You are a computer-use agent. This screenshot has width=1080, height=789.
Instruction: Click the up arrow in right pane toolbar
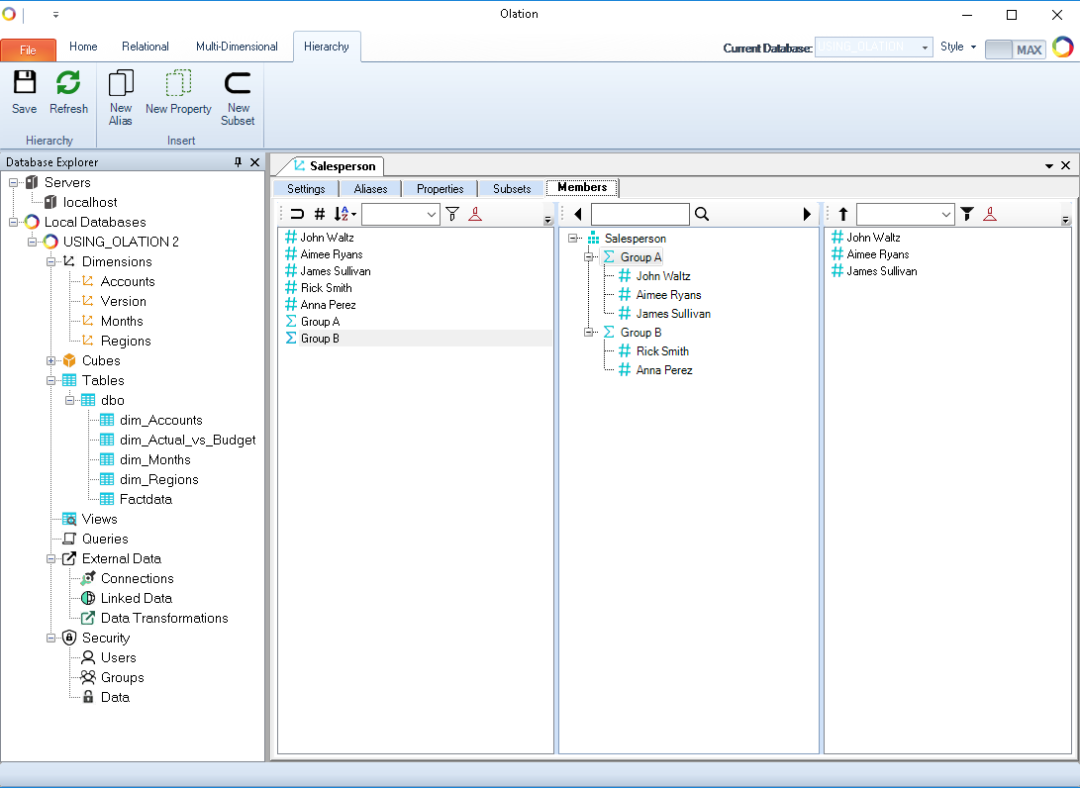843,214
